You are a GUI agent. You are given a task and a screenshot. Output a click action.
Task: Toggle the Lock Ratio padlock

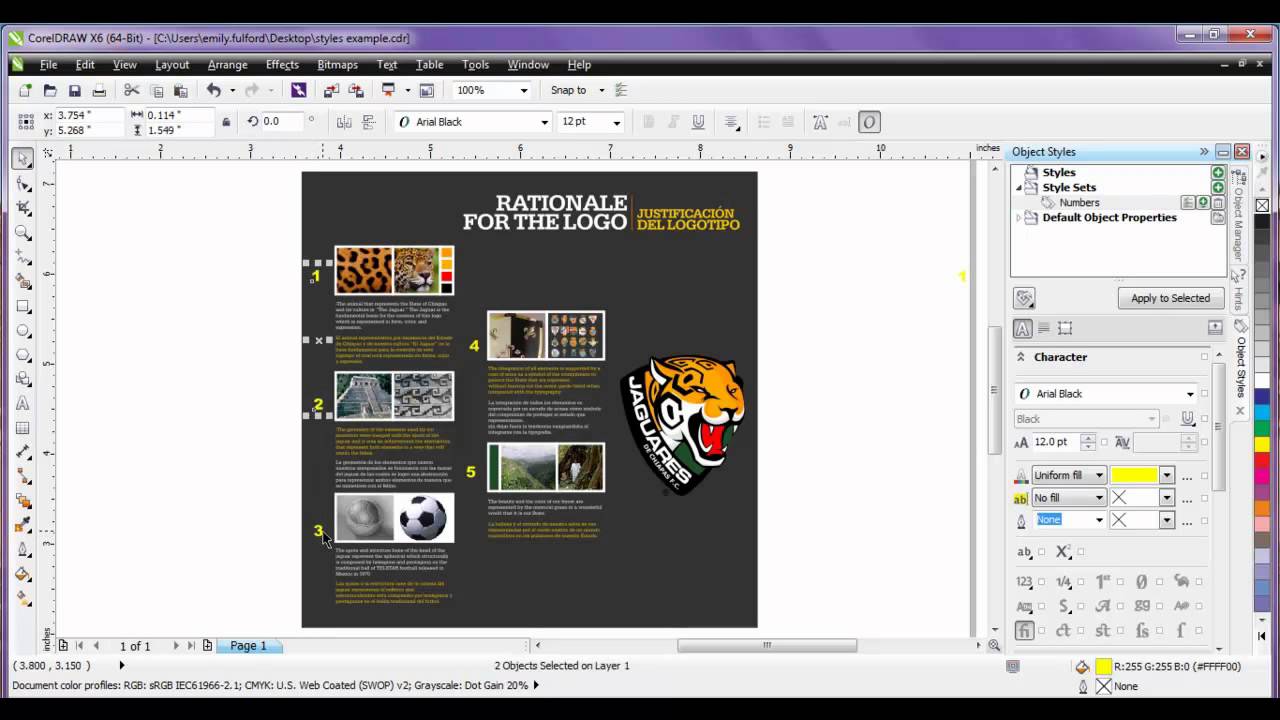pos(226,122)
